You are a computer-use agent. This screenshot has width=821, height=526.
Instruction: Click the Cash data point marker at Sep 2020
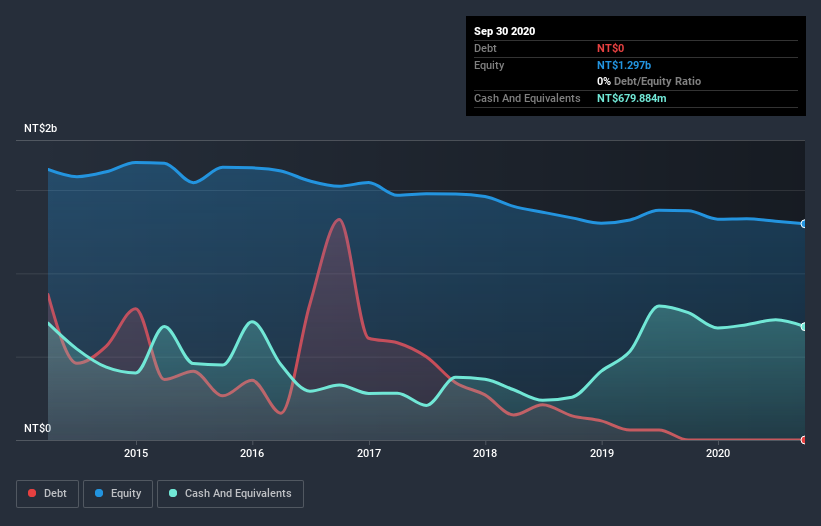[804, 327]
